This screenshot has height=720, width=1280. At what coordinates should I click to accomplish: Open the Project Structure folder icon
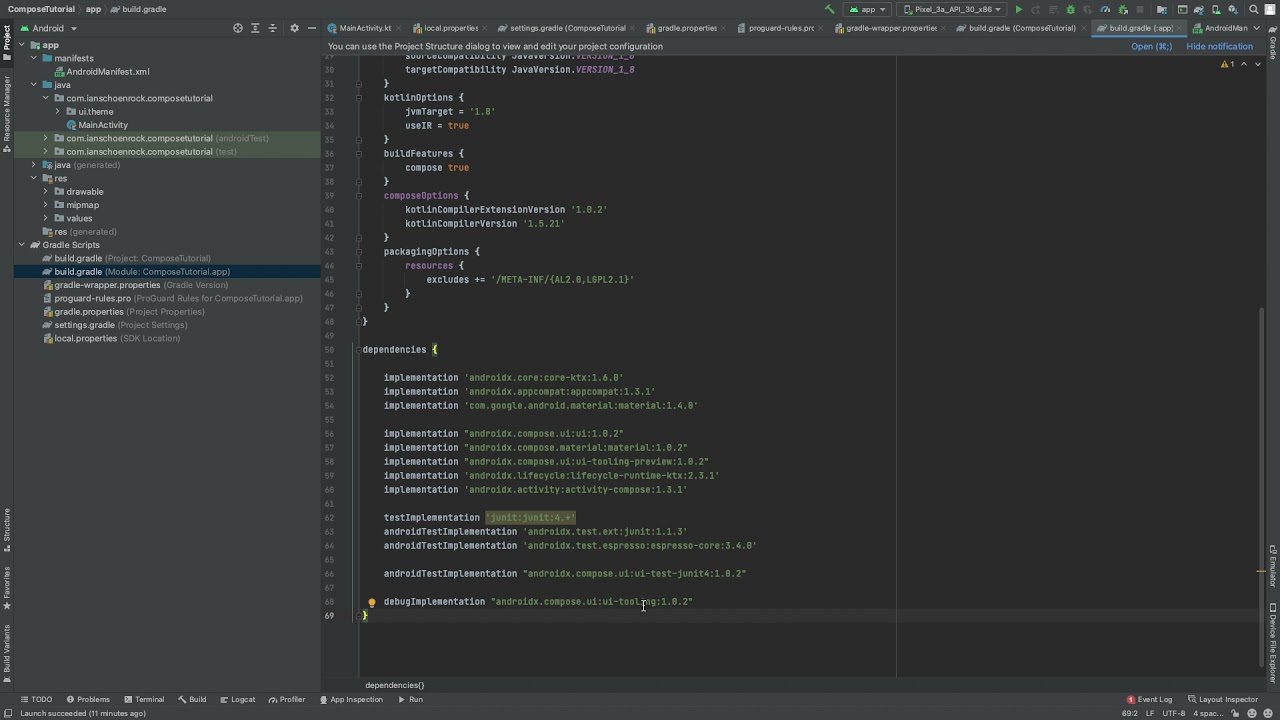(1162, 9)
